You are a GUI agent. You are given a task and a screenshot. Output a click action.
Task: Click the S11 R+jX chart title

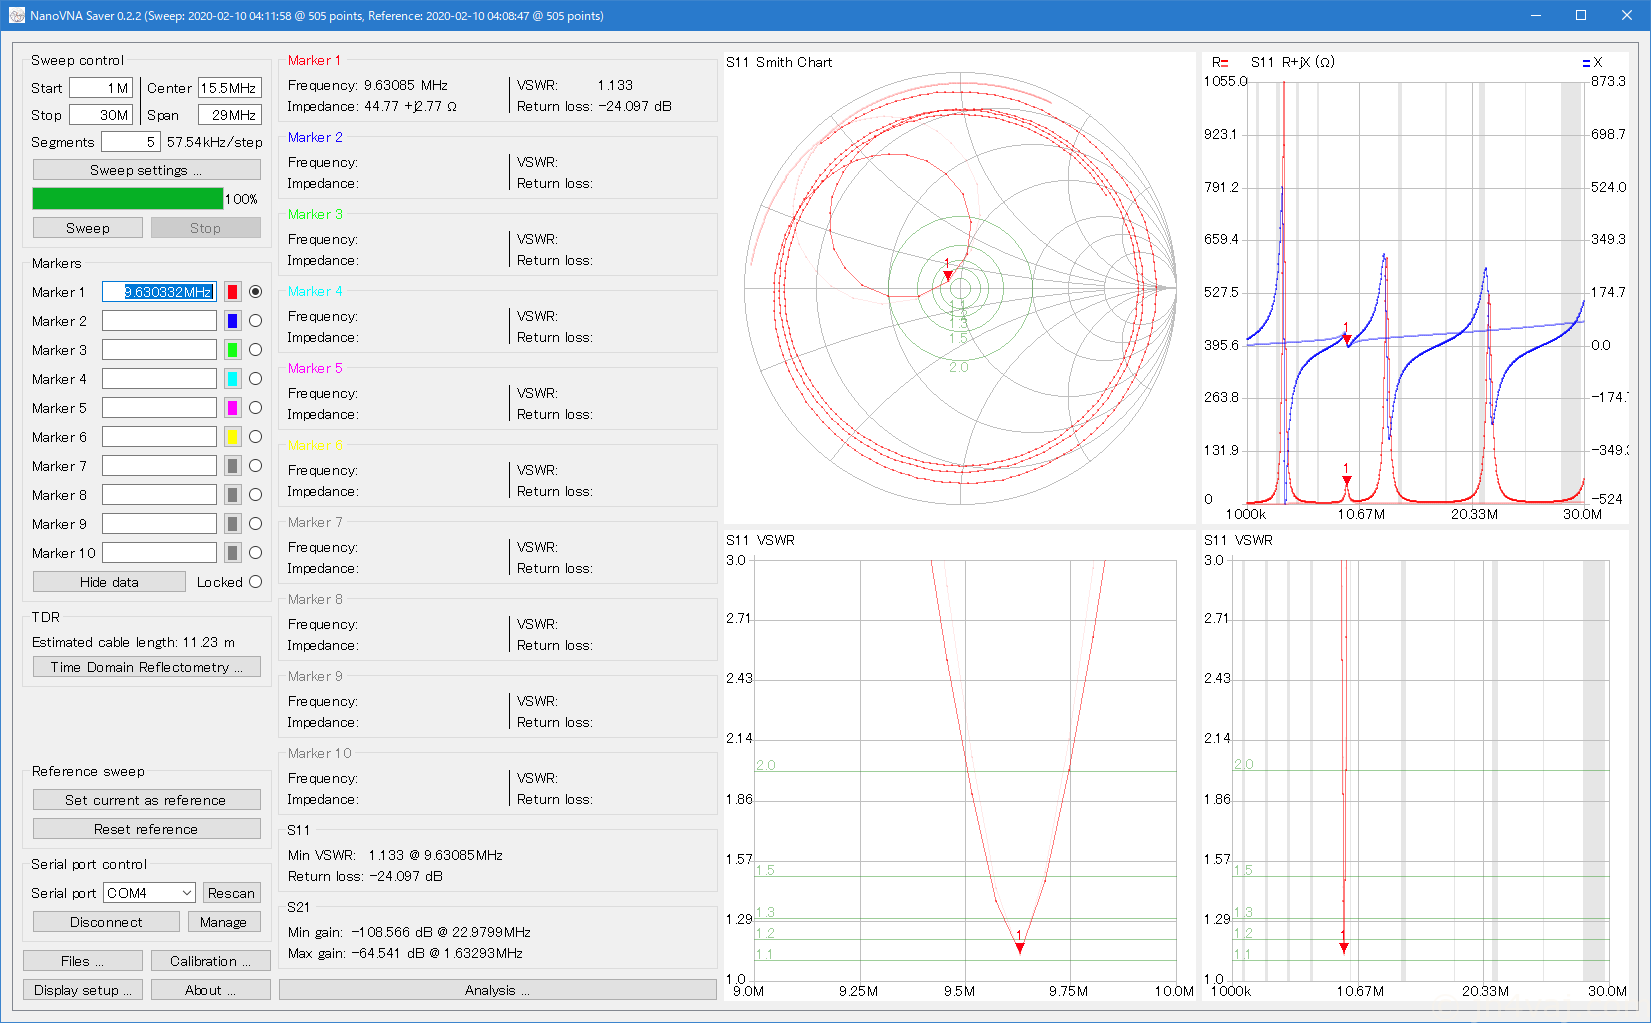coord(1292,62)
